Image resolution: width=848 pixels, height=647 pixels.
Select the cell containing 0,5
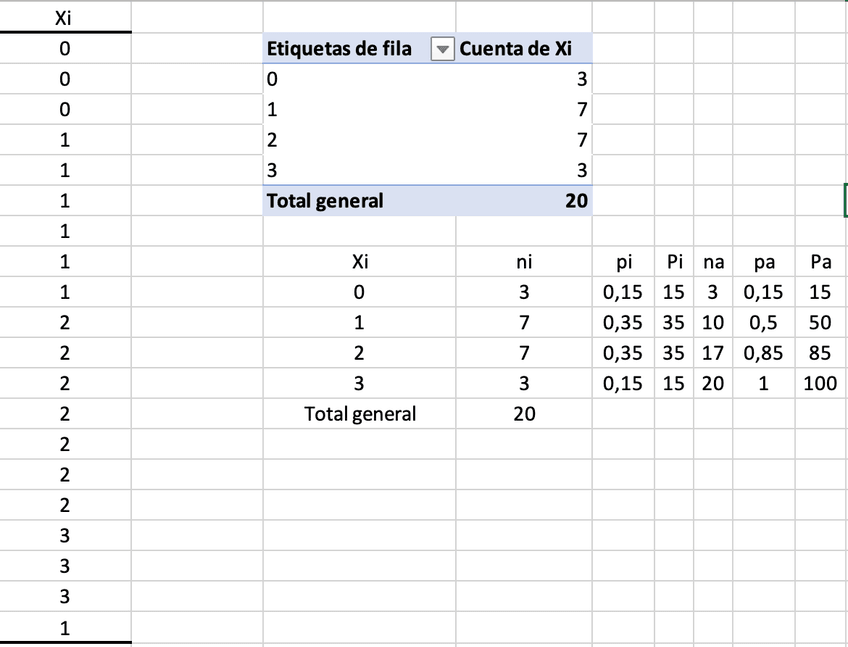(x=764, y=323)
